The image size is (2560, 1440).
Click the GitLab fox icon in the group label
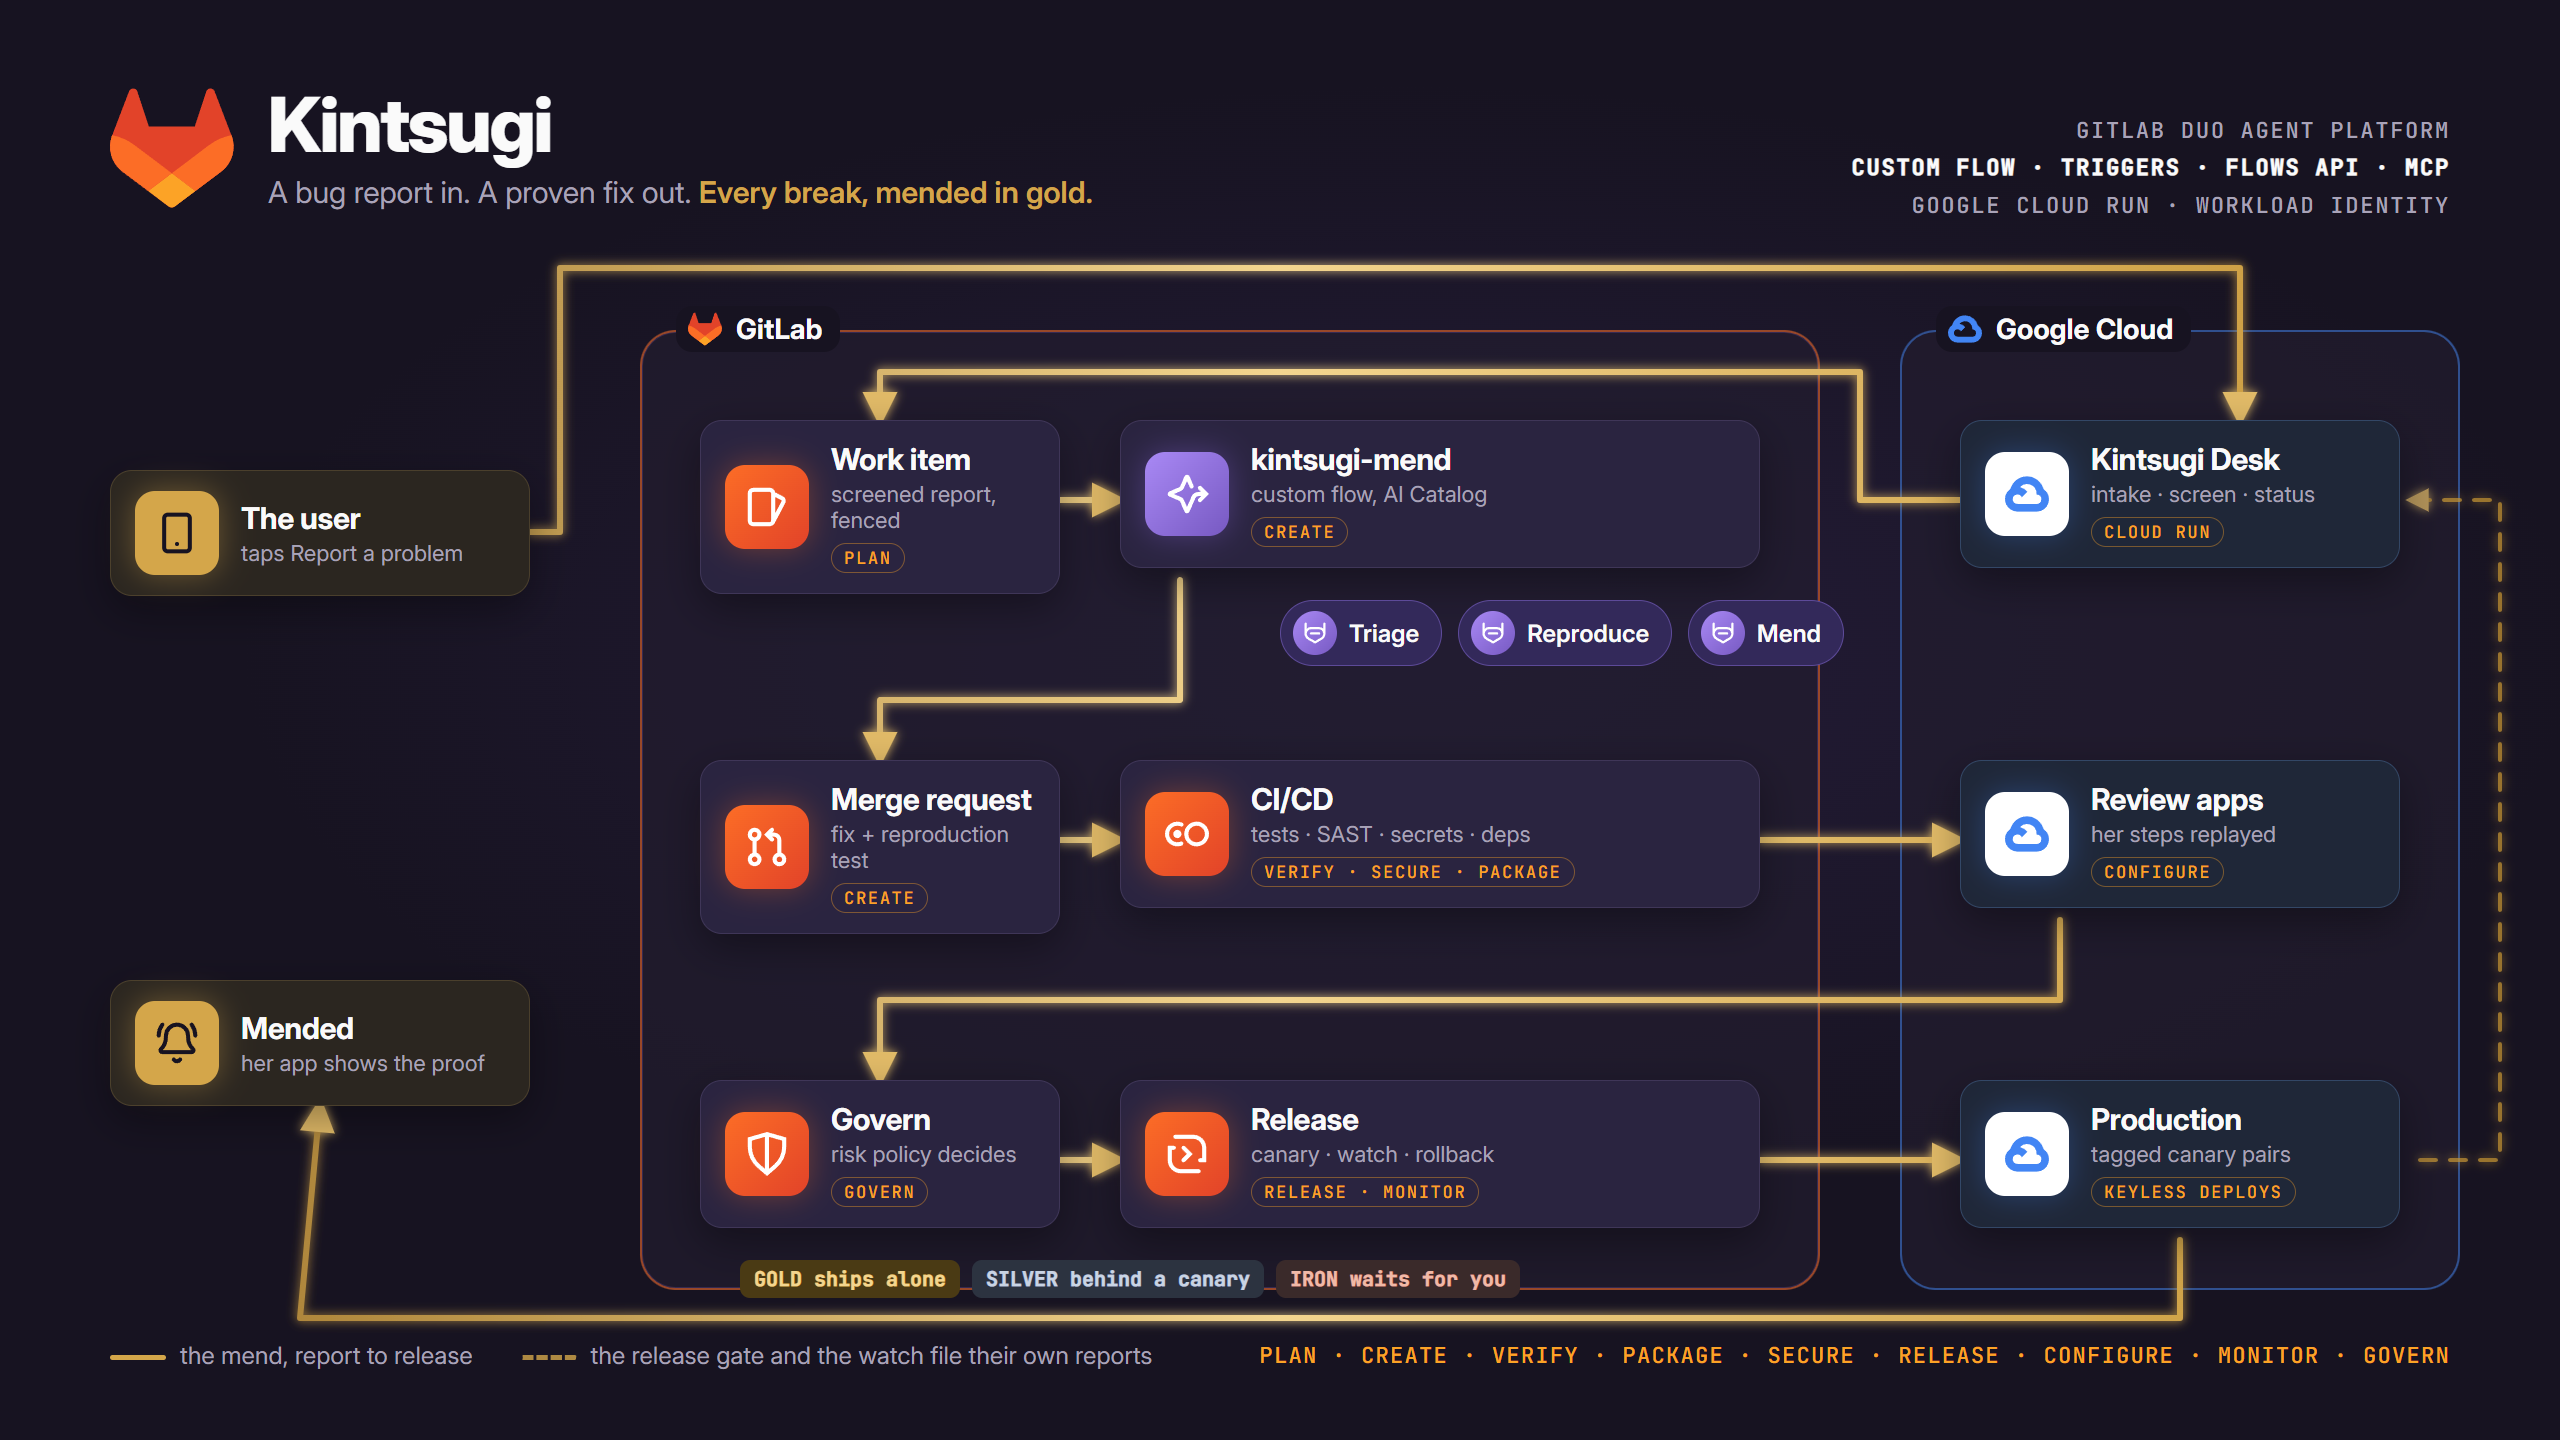[x=705, y=329]
